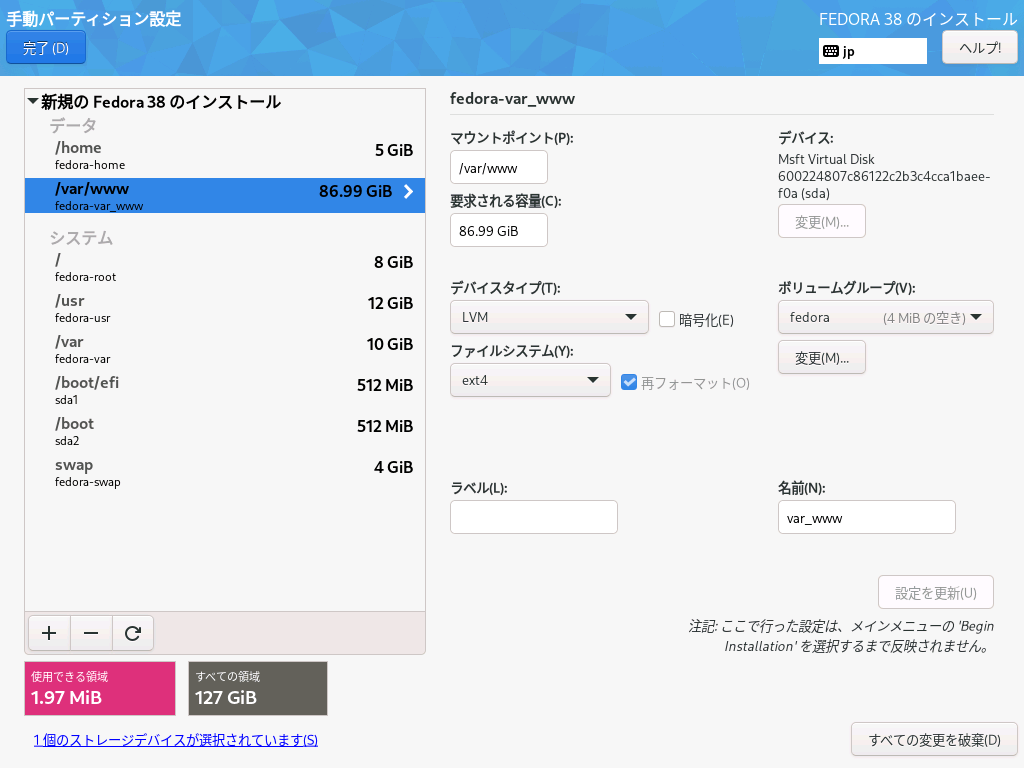Collapse the 新規の Fedora 38 のインストール tree
The width and height of the screenshot is (1024, 768).
point(33,101)
